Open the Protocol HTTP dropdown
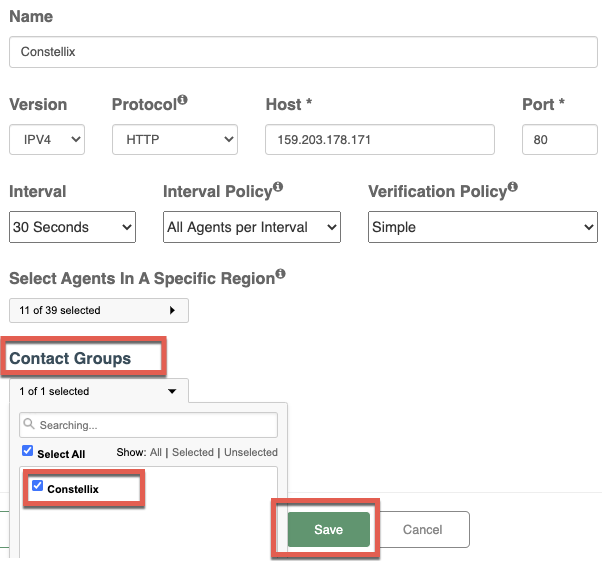 (x=175, y=139)
